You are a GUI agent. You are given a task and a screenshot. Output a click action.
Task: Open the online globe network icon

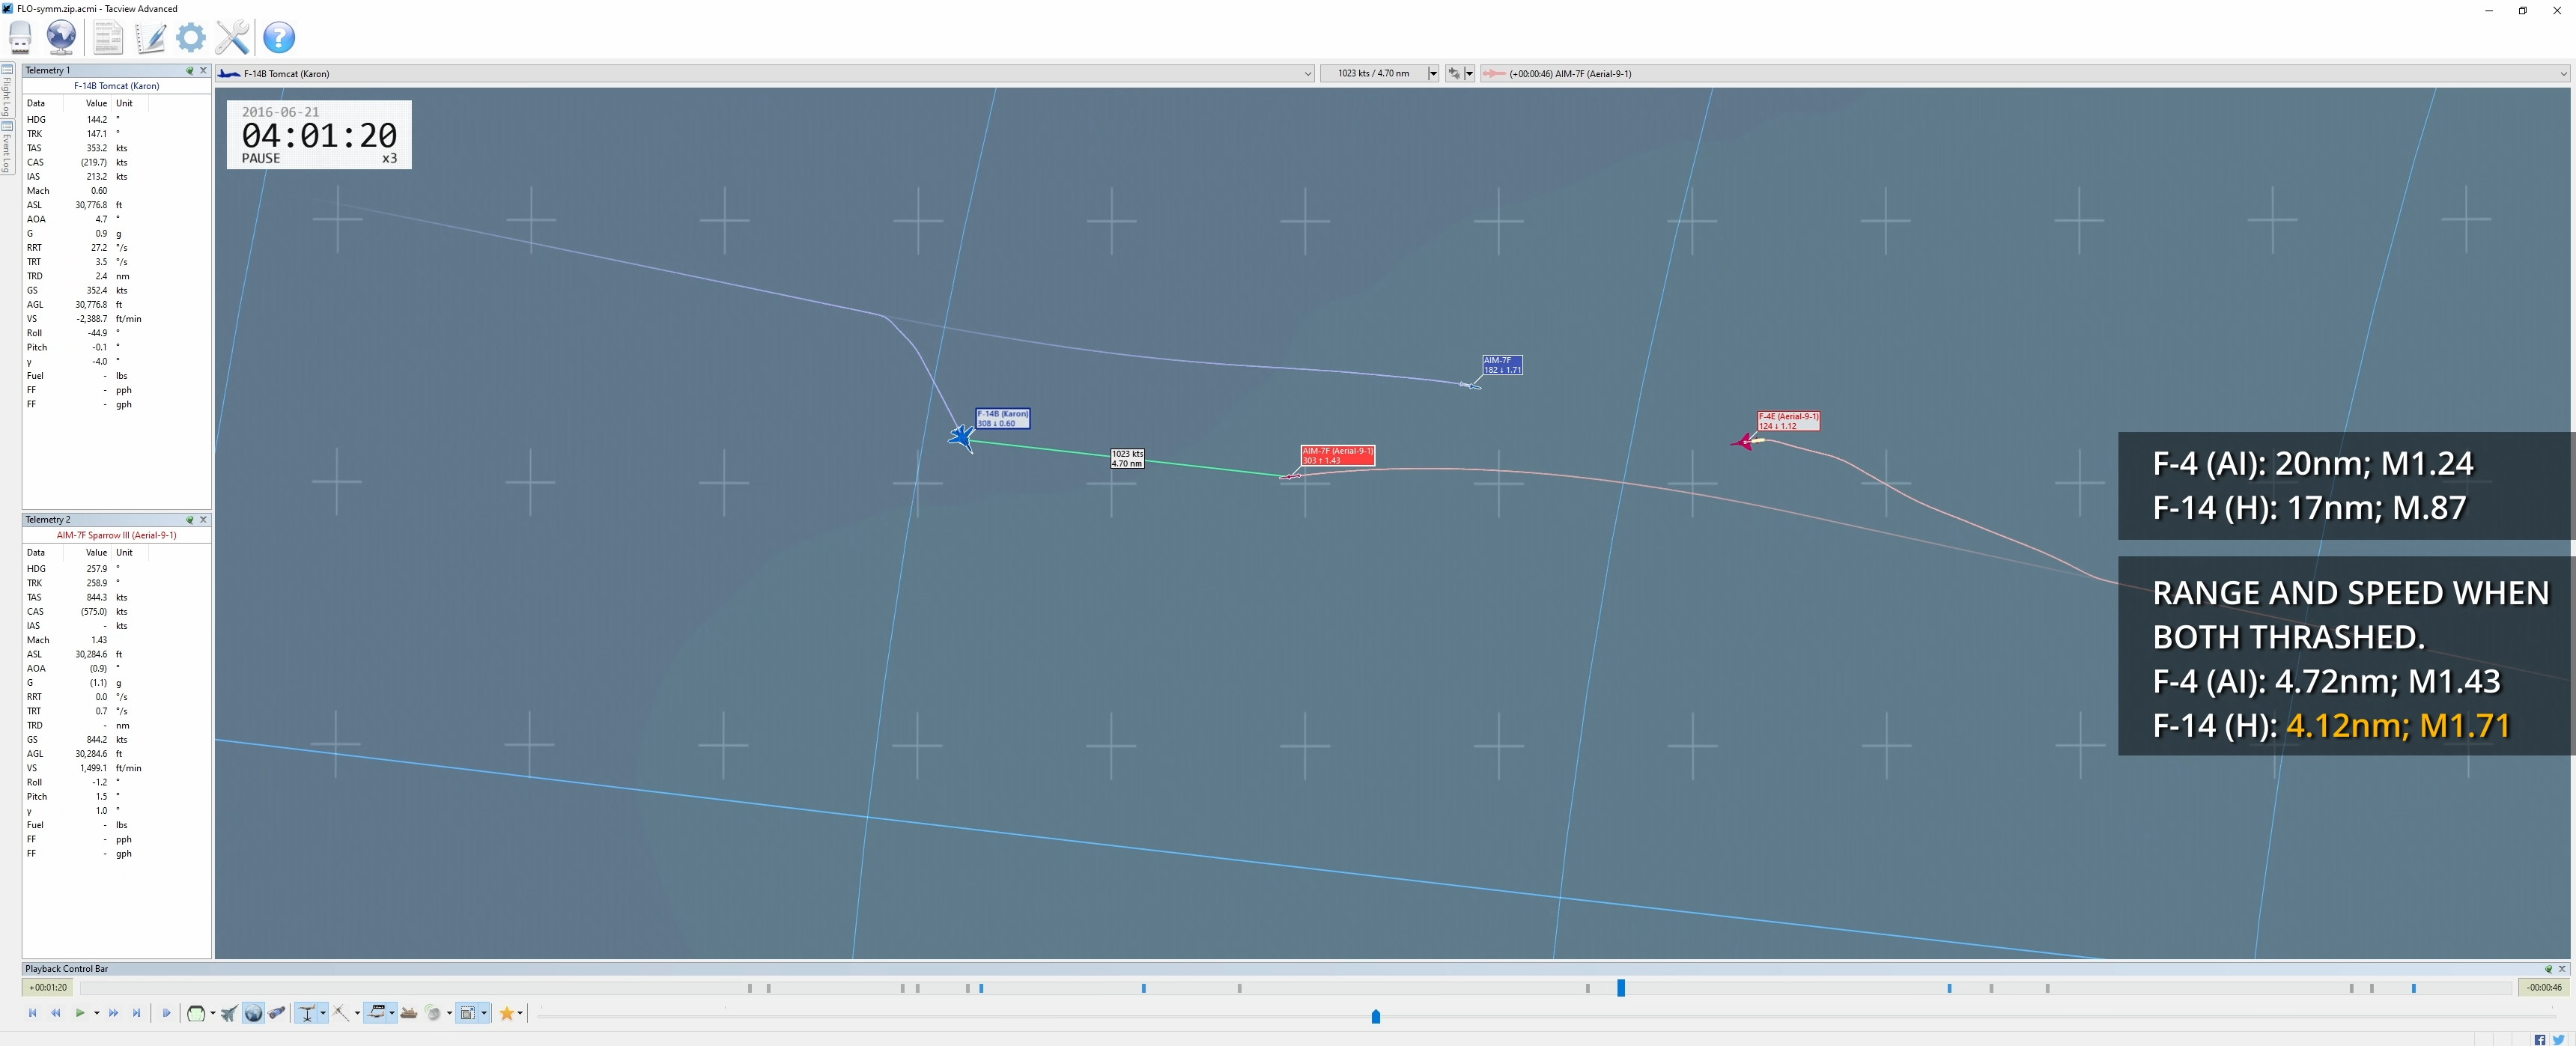(61, 37)
